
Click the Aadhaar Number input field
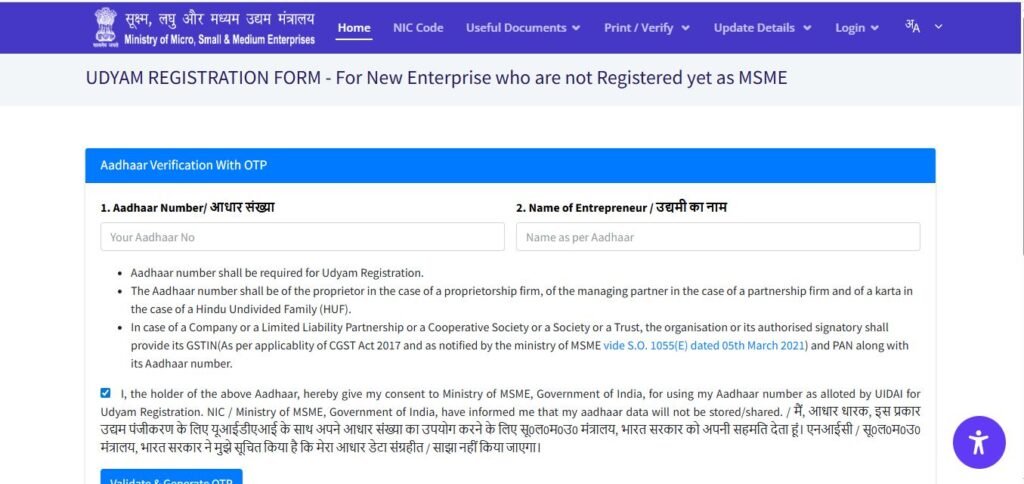(302, 237)
